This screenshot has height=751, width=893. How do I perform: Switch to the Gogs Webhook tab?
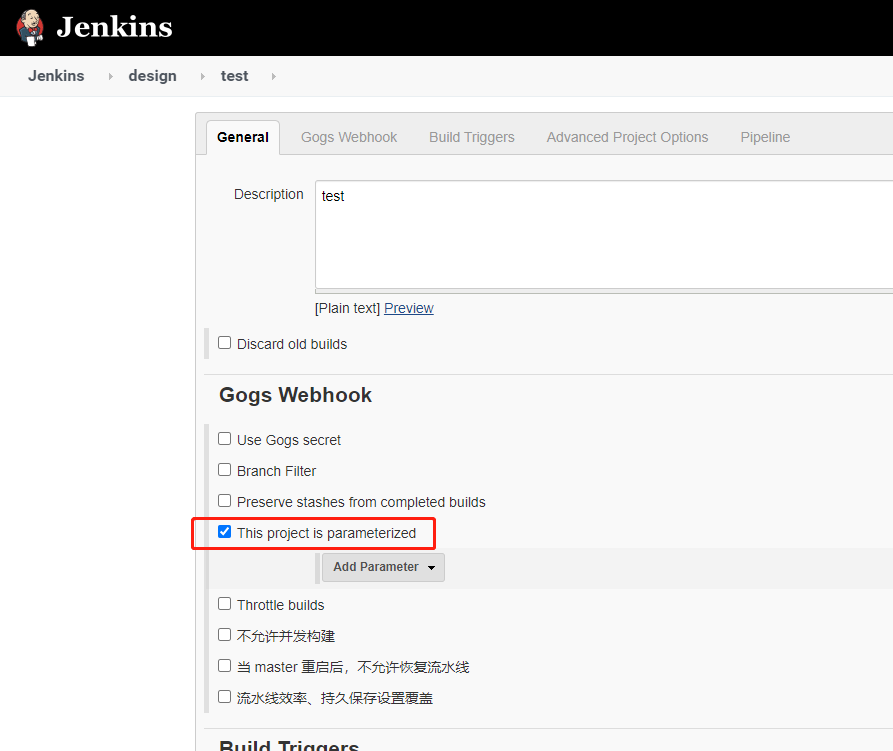pos(348,137)
